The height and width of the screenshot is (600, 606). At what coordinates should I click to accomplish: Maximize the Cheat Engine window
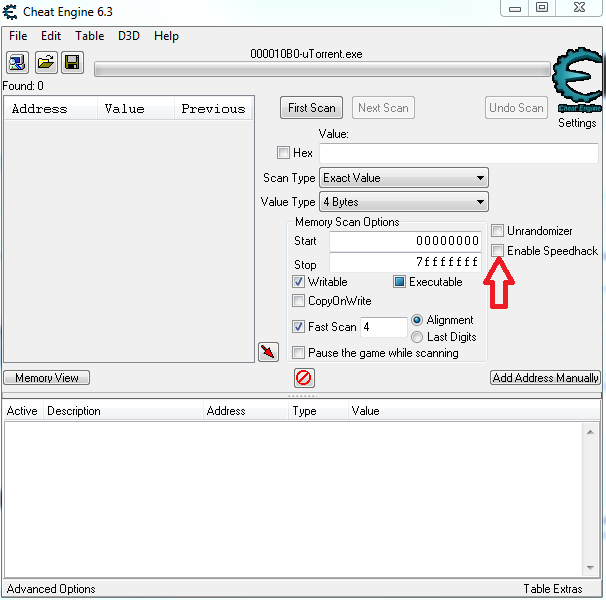coord(542,7)
